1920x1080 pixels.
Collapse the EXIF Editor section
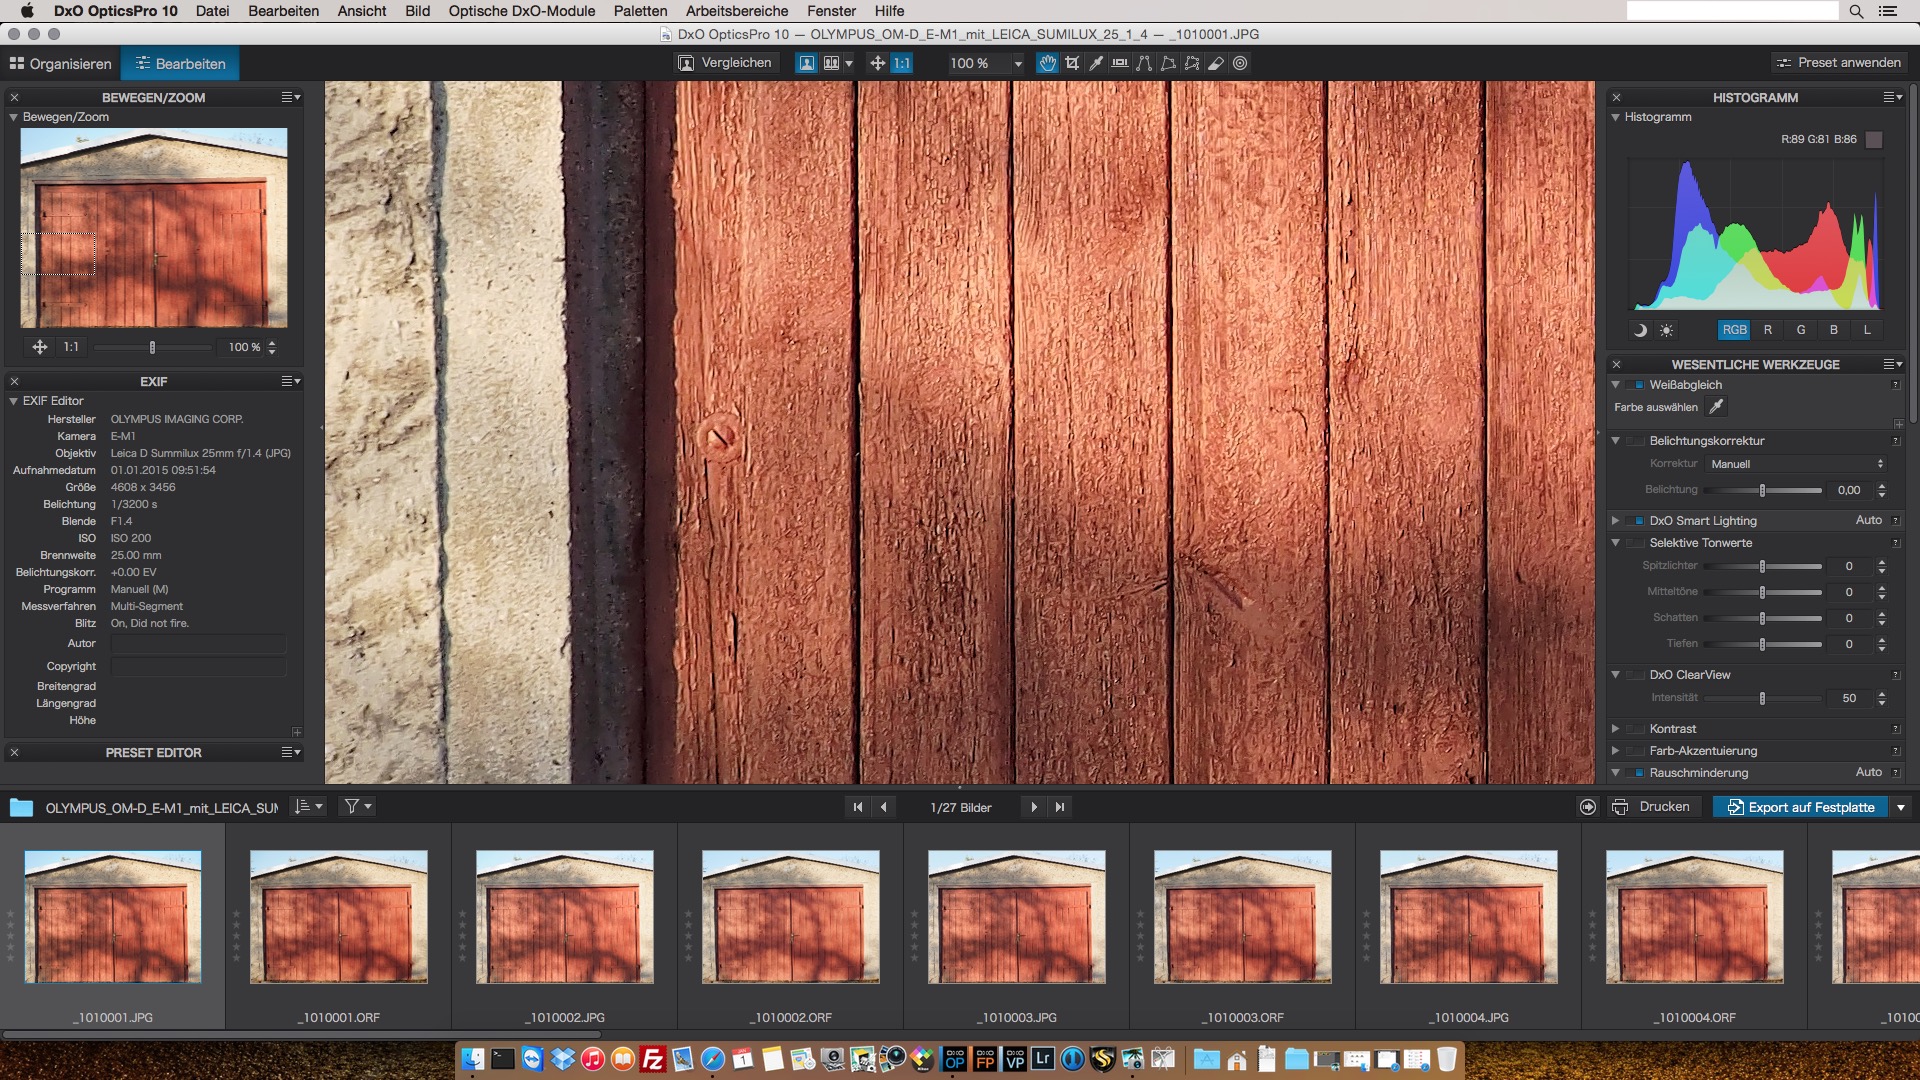14,401
